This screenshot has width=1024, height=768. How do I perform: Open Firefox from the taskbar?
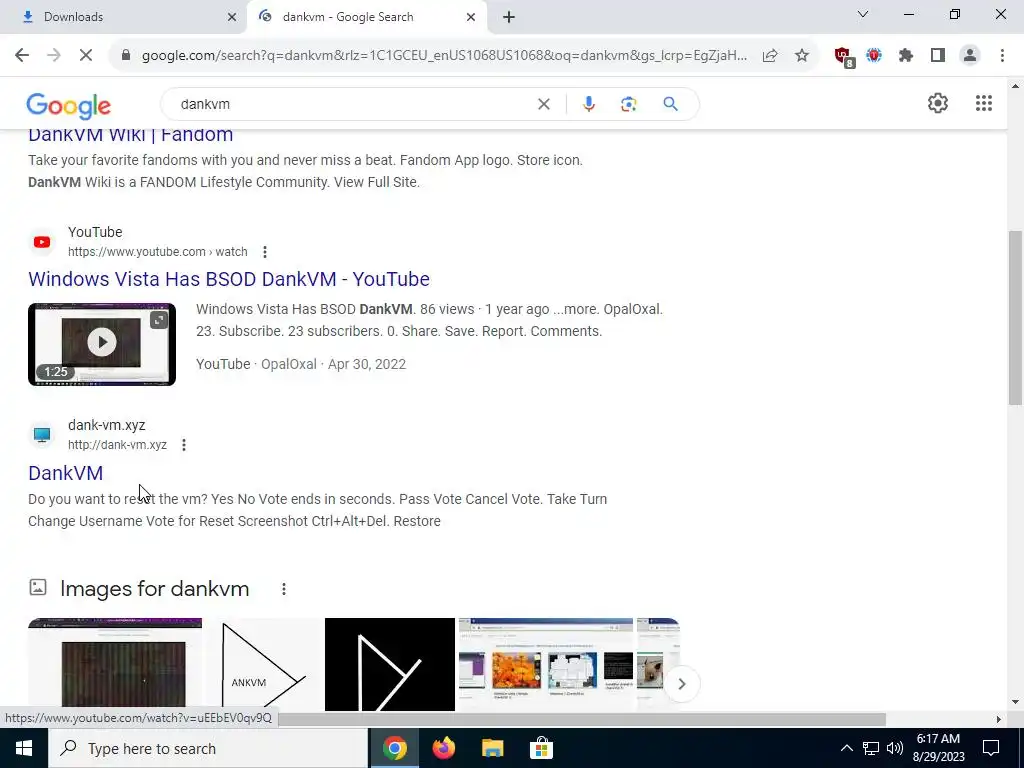click(443, 748)
